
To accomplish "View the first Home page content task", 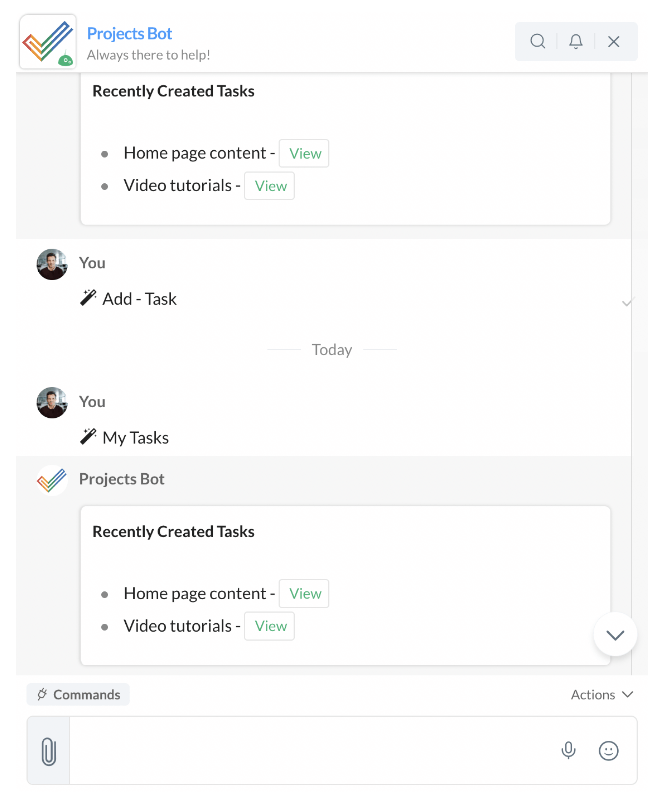I will pyautogui.click(x=304, y=153).
